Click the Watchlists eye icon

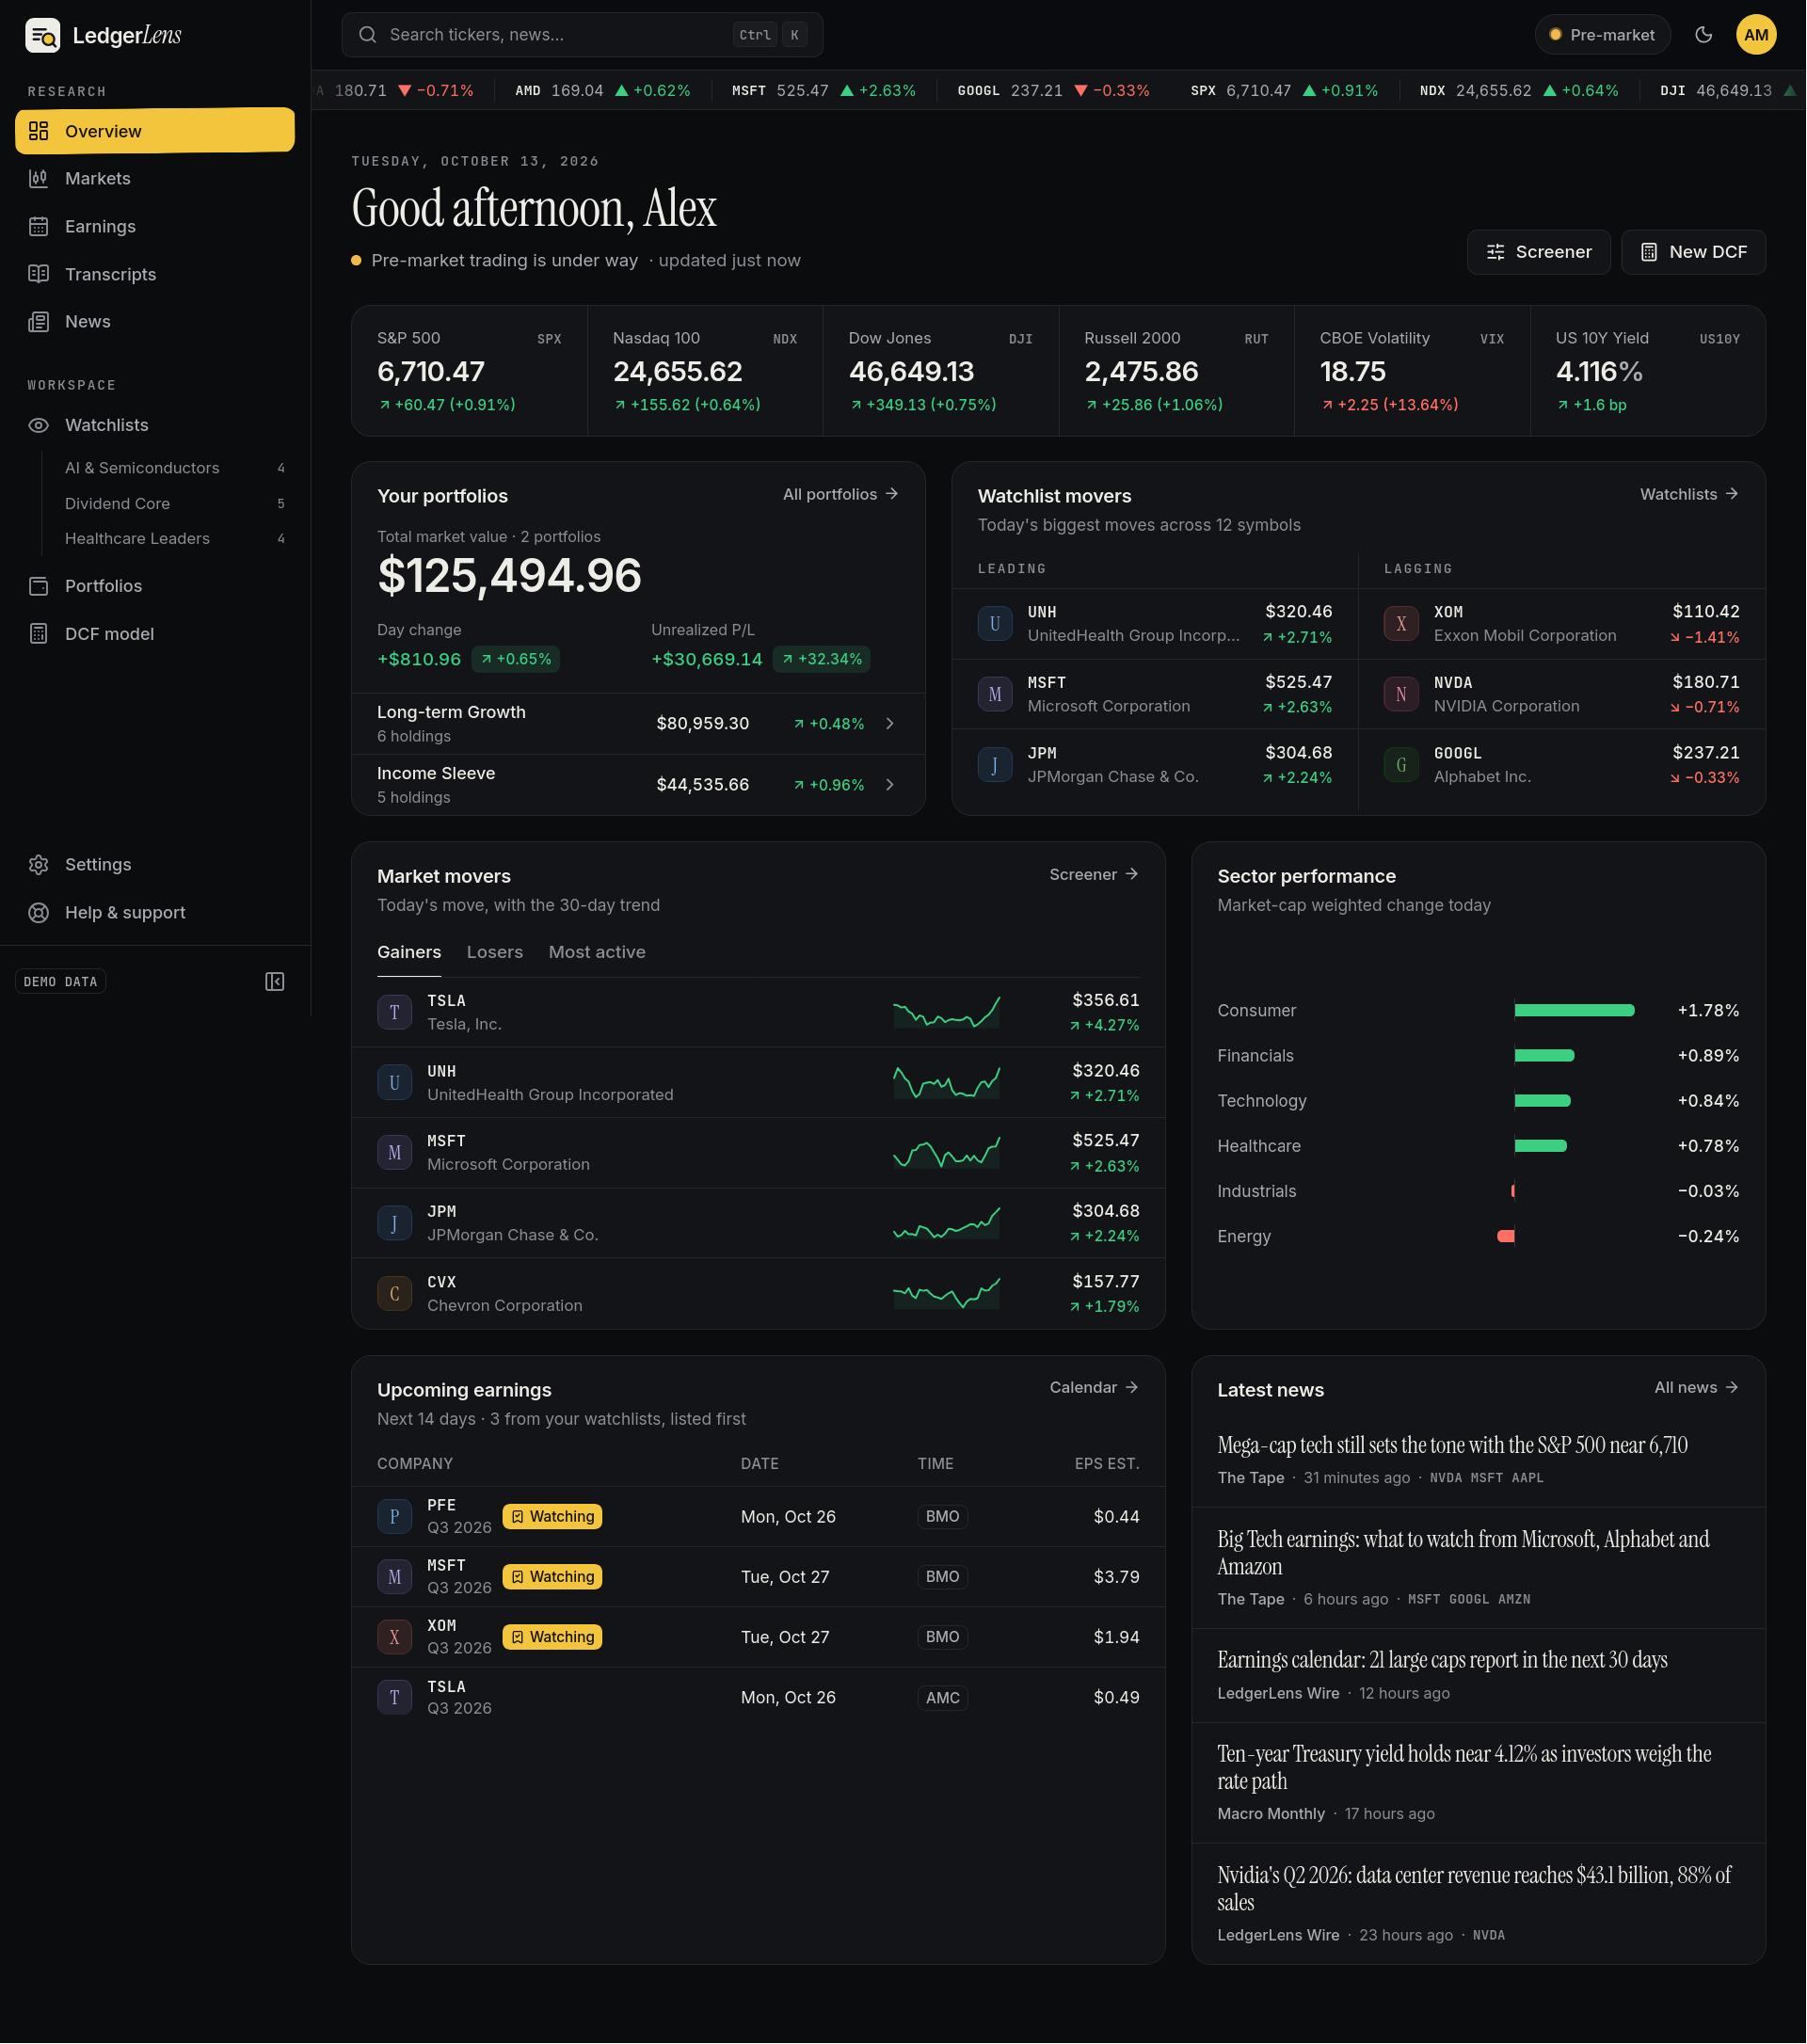click(39, 426)
